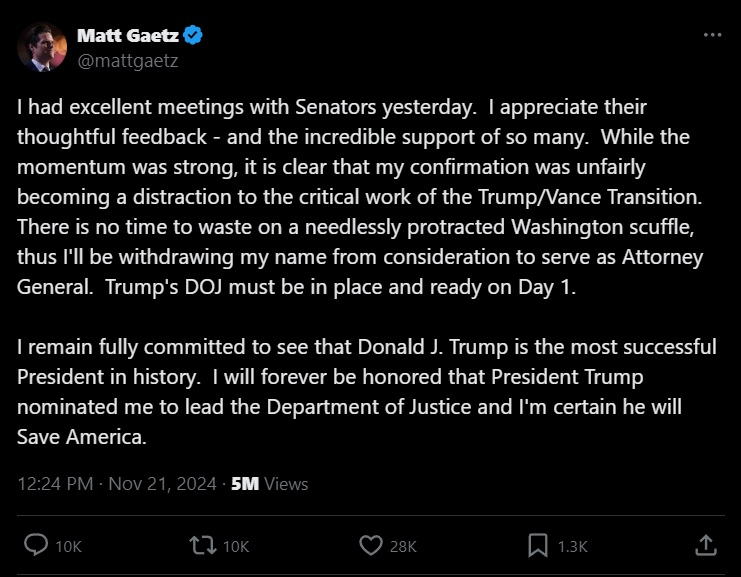Click the 10K repost count
The width and height of the screenshot is (741, 577).
click(236, 547)
